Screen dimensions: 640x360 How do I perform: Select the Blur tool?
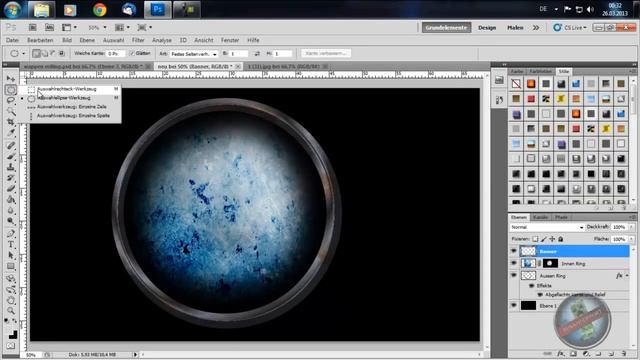click(x=11, y=211)
